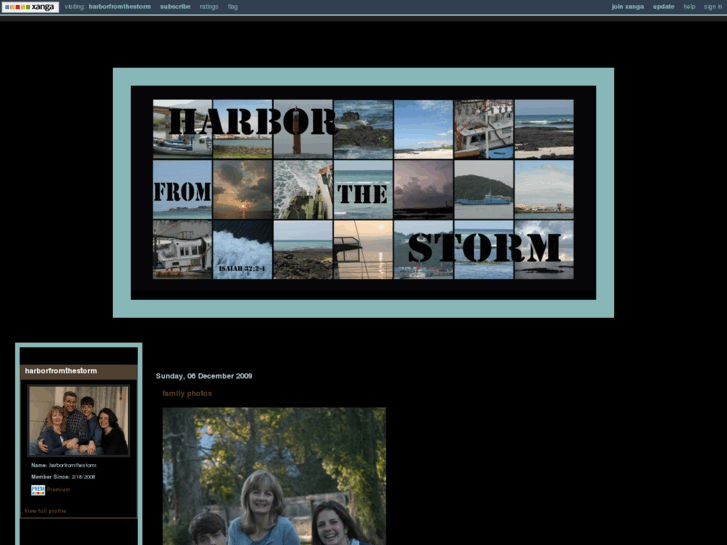
Task: Flag this site from the top bar
Action: [x=233, y=7]
